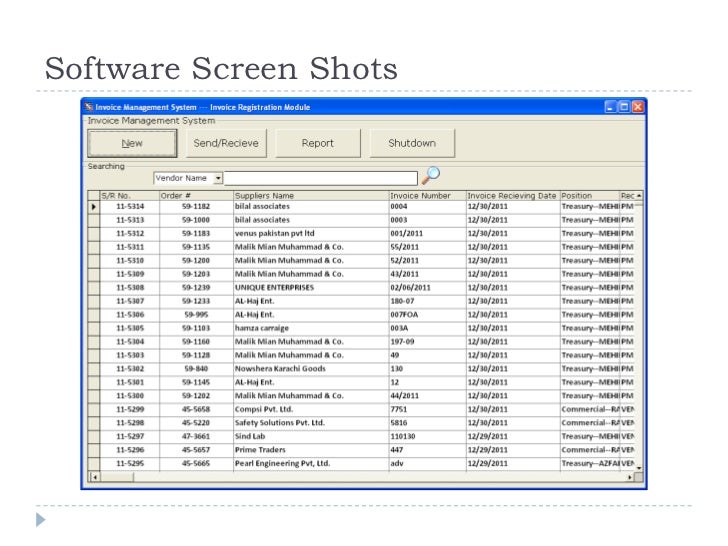Select order cell 59-1145

tap(196, 383)
